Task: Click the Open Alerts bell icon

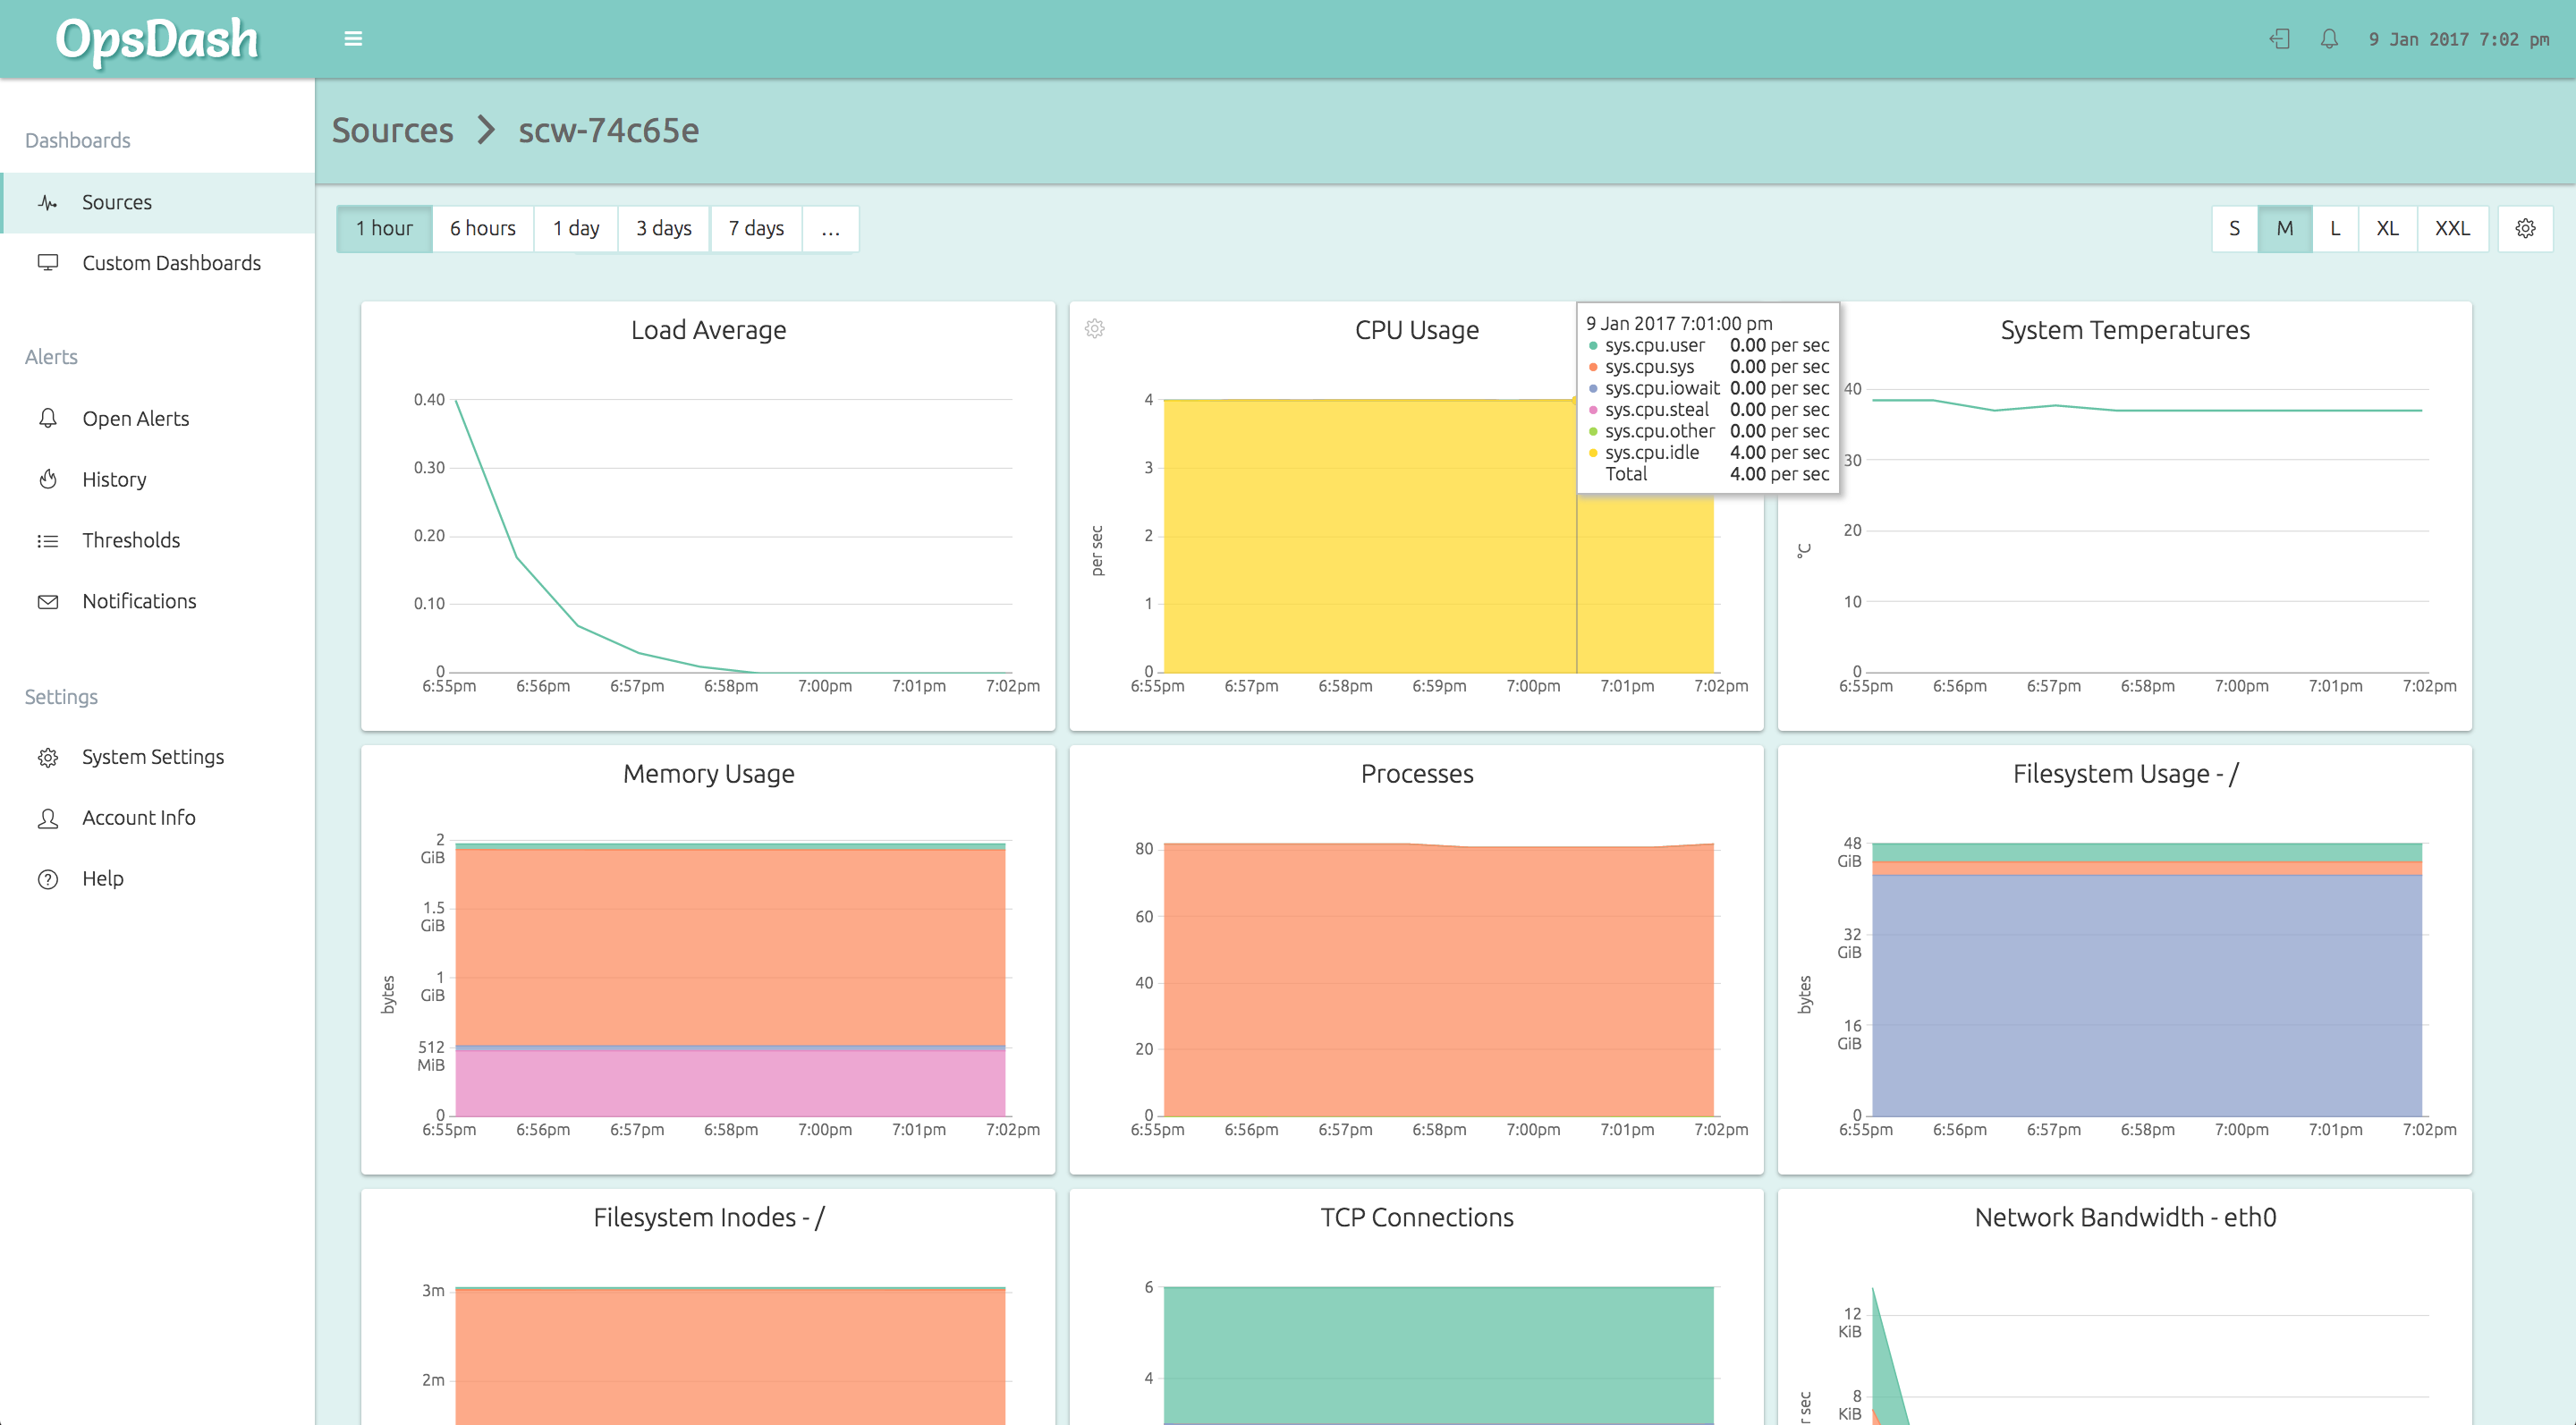Action: [x=48, y=418]
